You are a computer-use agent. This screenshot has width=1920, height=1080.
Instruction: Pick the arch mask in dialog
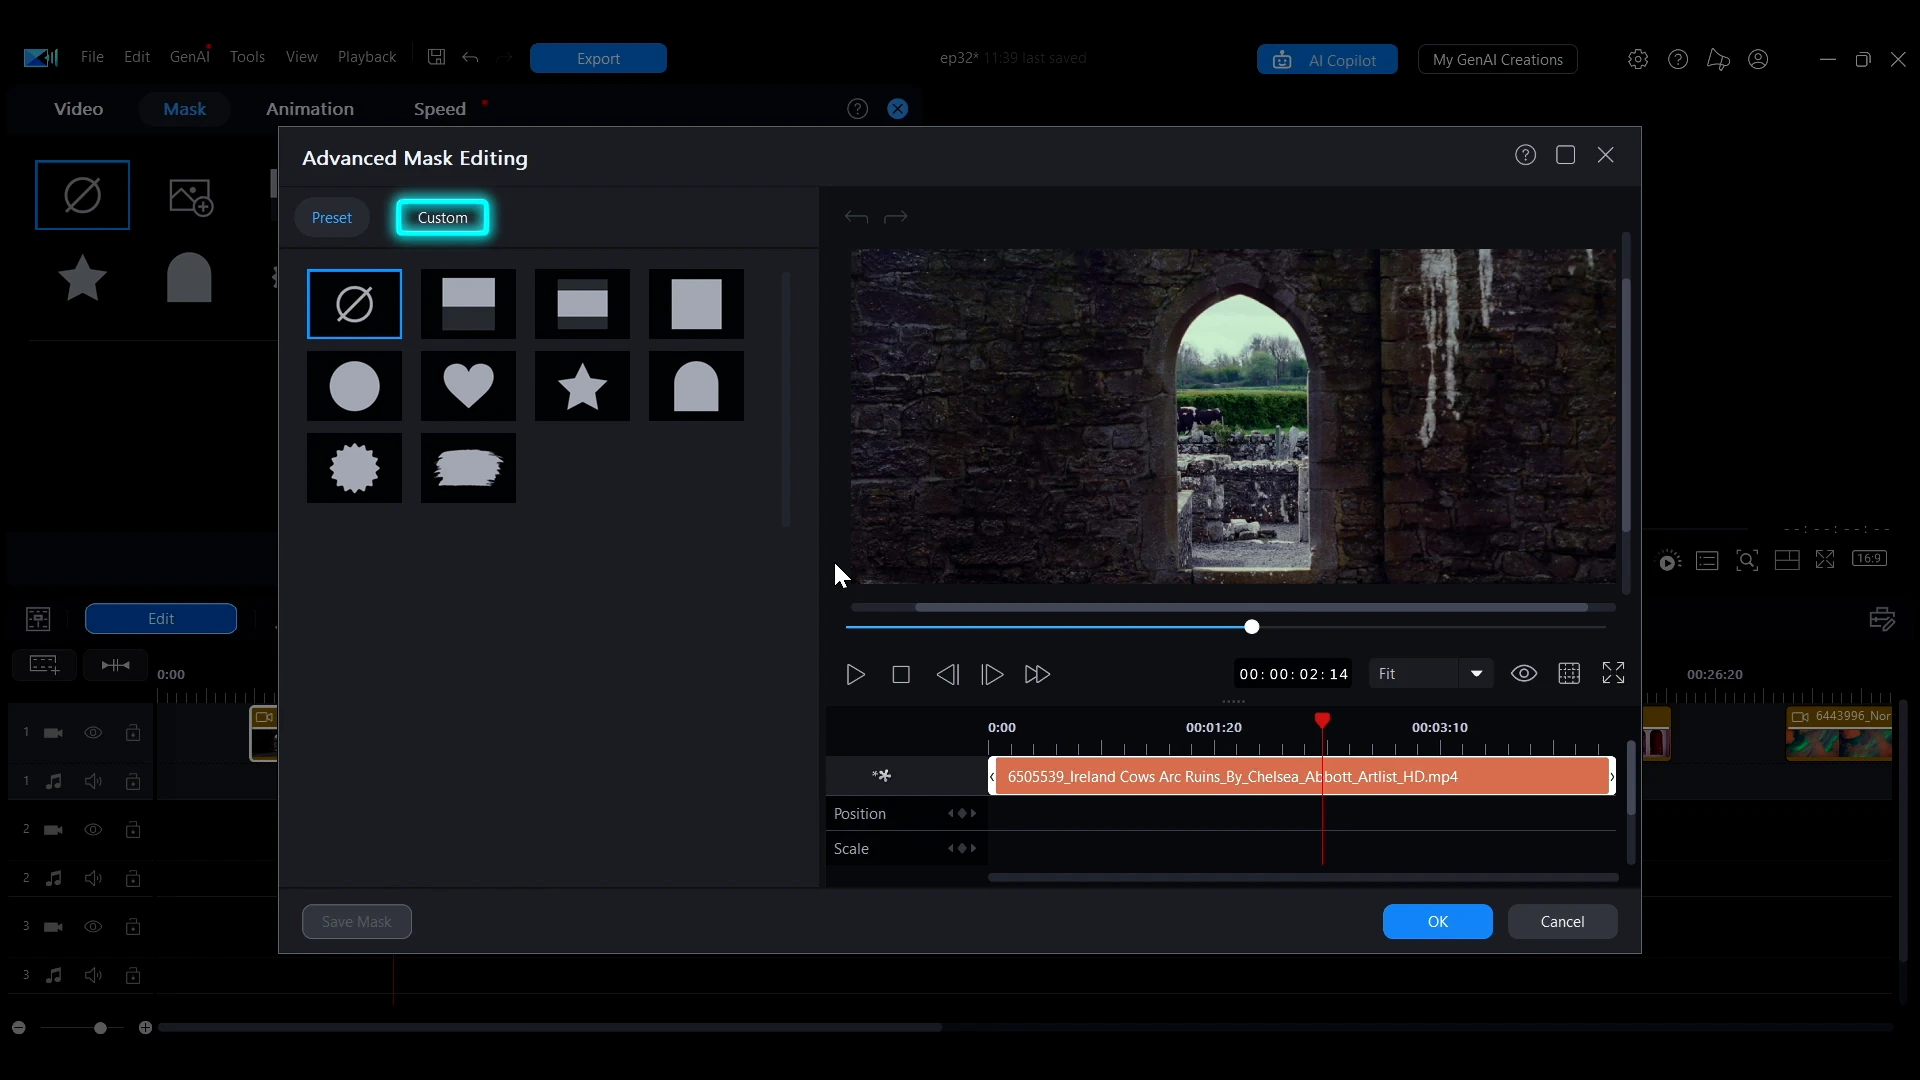(696, 386)
